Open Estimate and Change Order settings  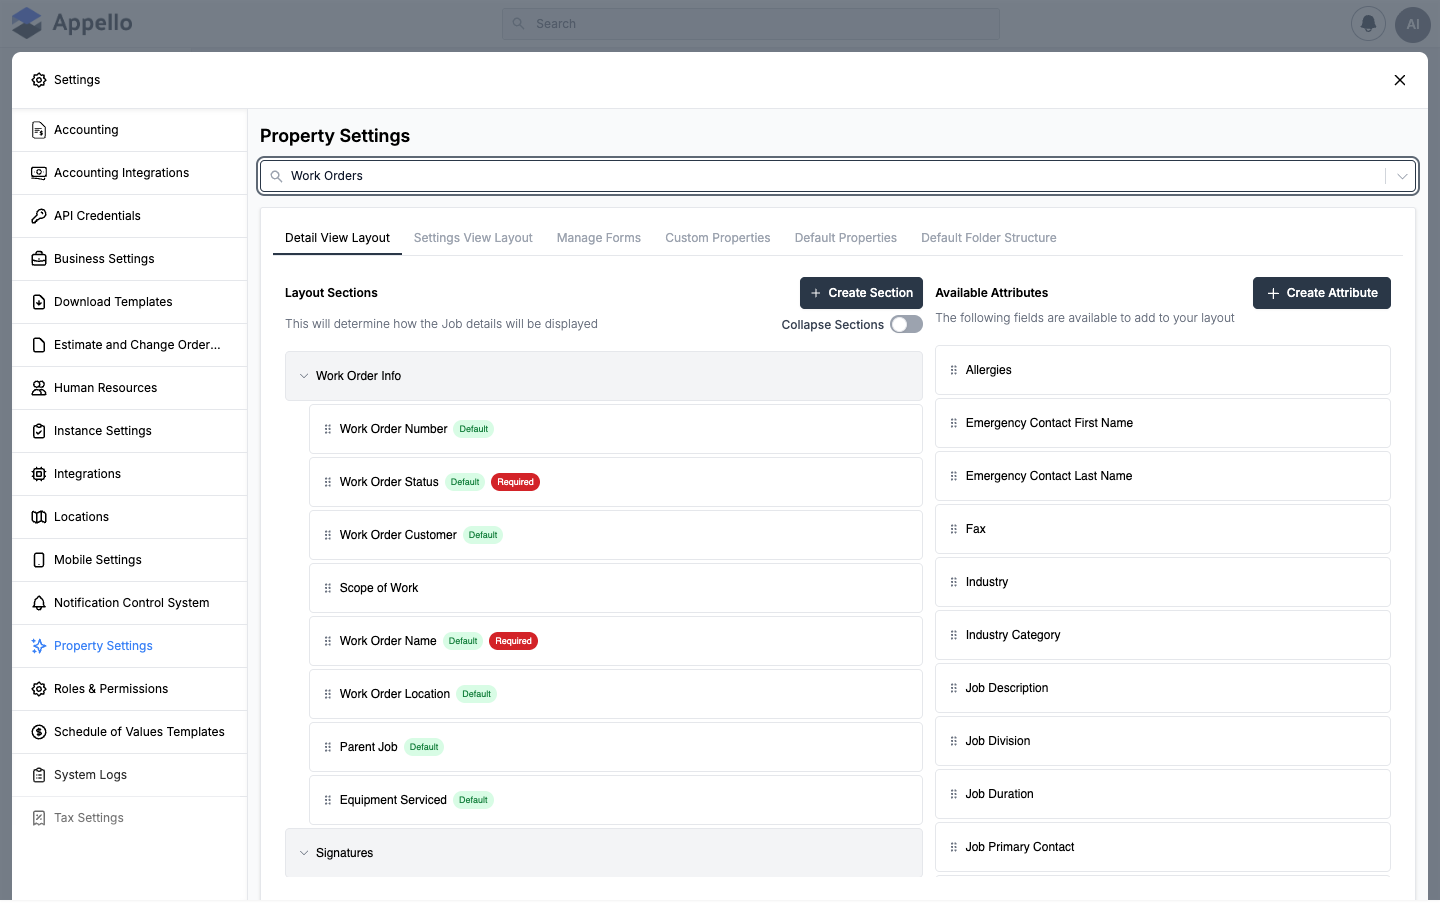(130, 345)
